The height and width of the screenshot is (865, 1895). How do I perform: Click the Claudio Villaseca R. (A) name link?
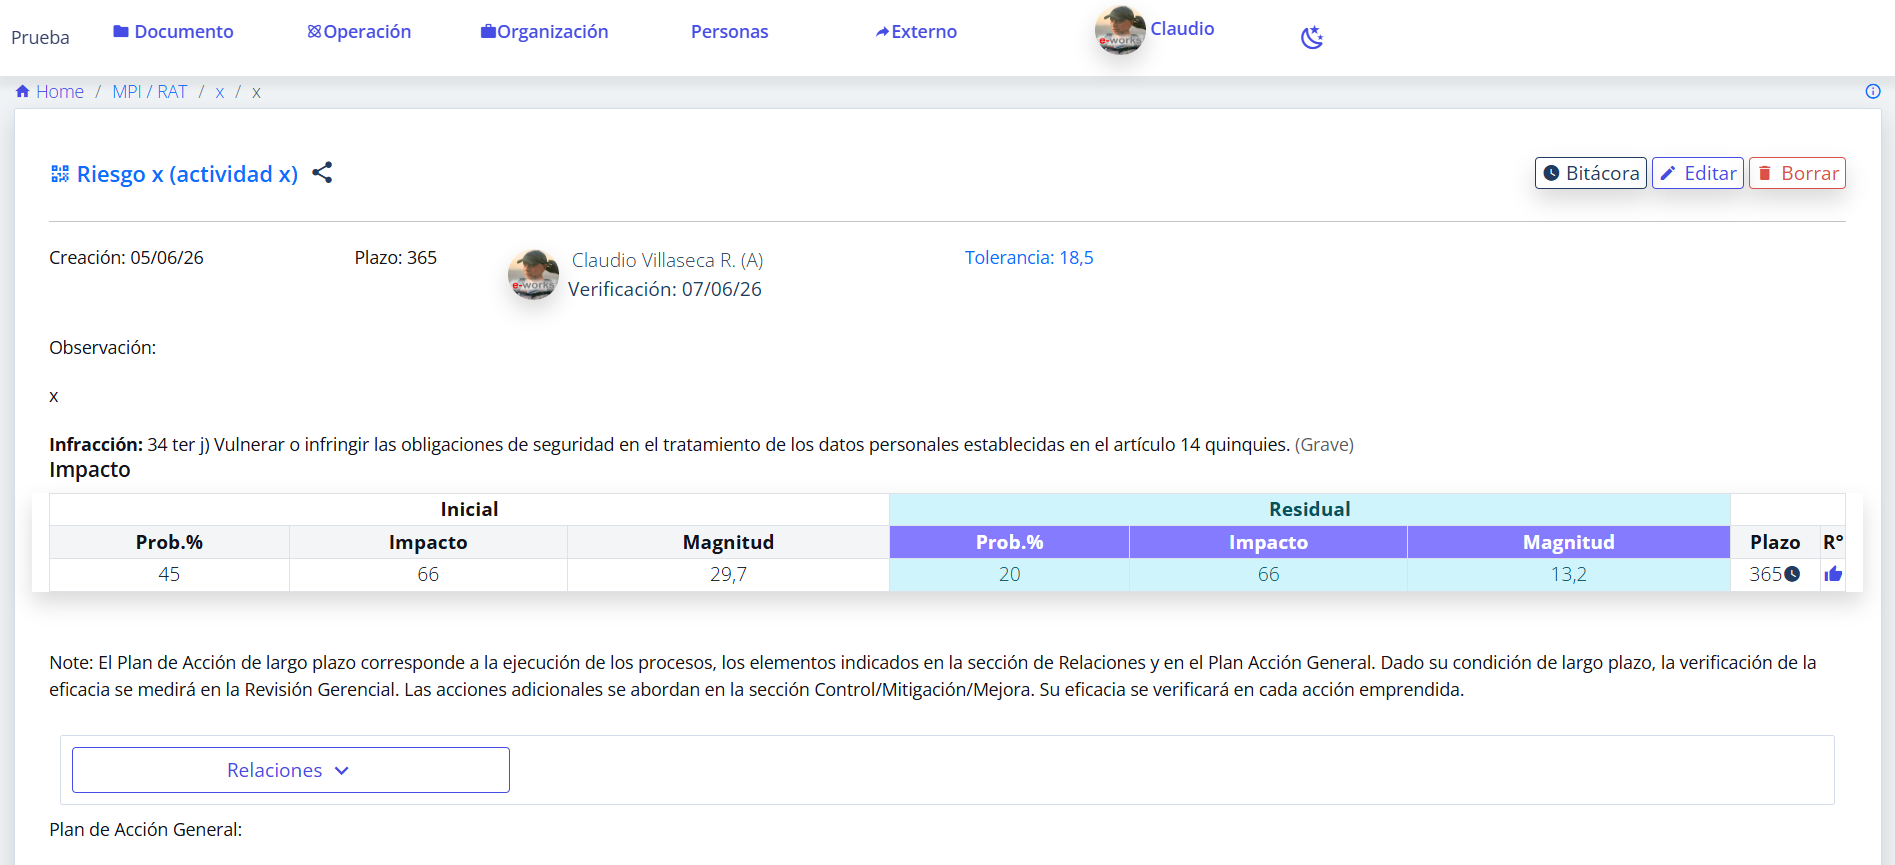667,260
